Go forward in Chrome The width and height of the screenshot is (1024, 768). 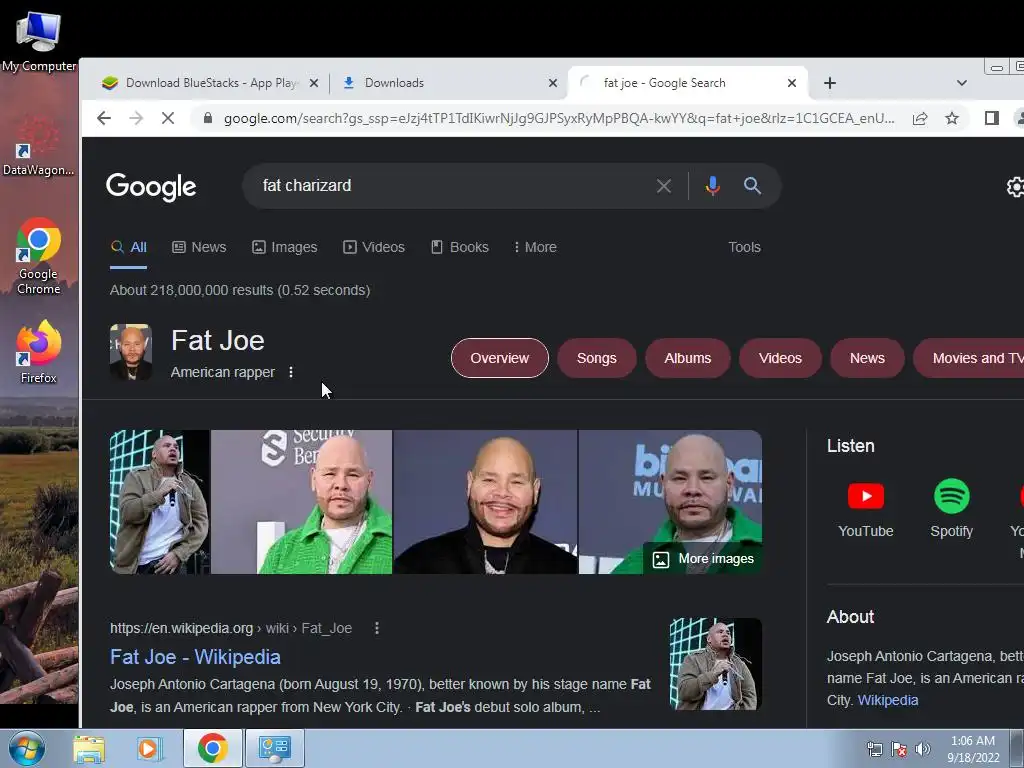(x=136, y=118)
